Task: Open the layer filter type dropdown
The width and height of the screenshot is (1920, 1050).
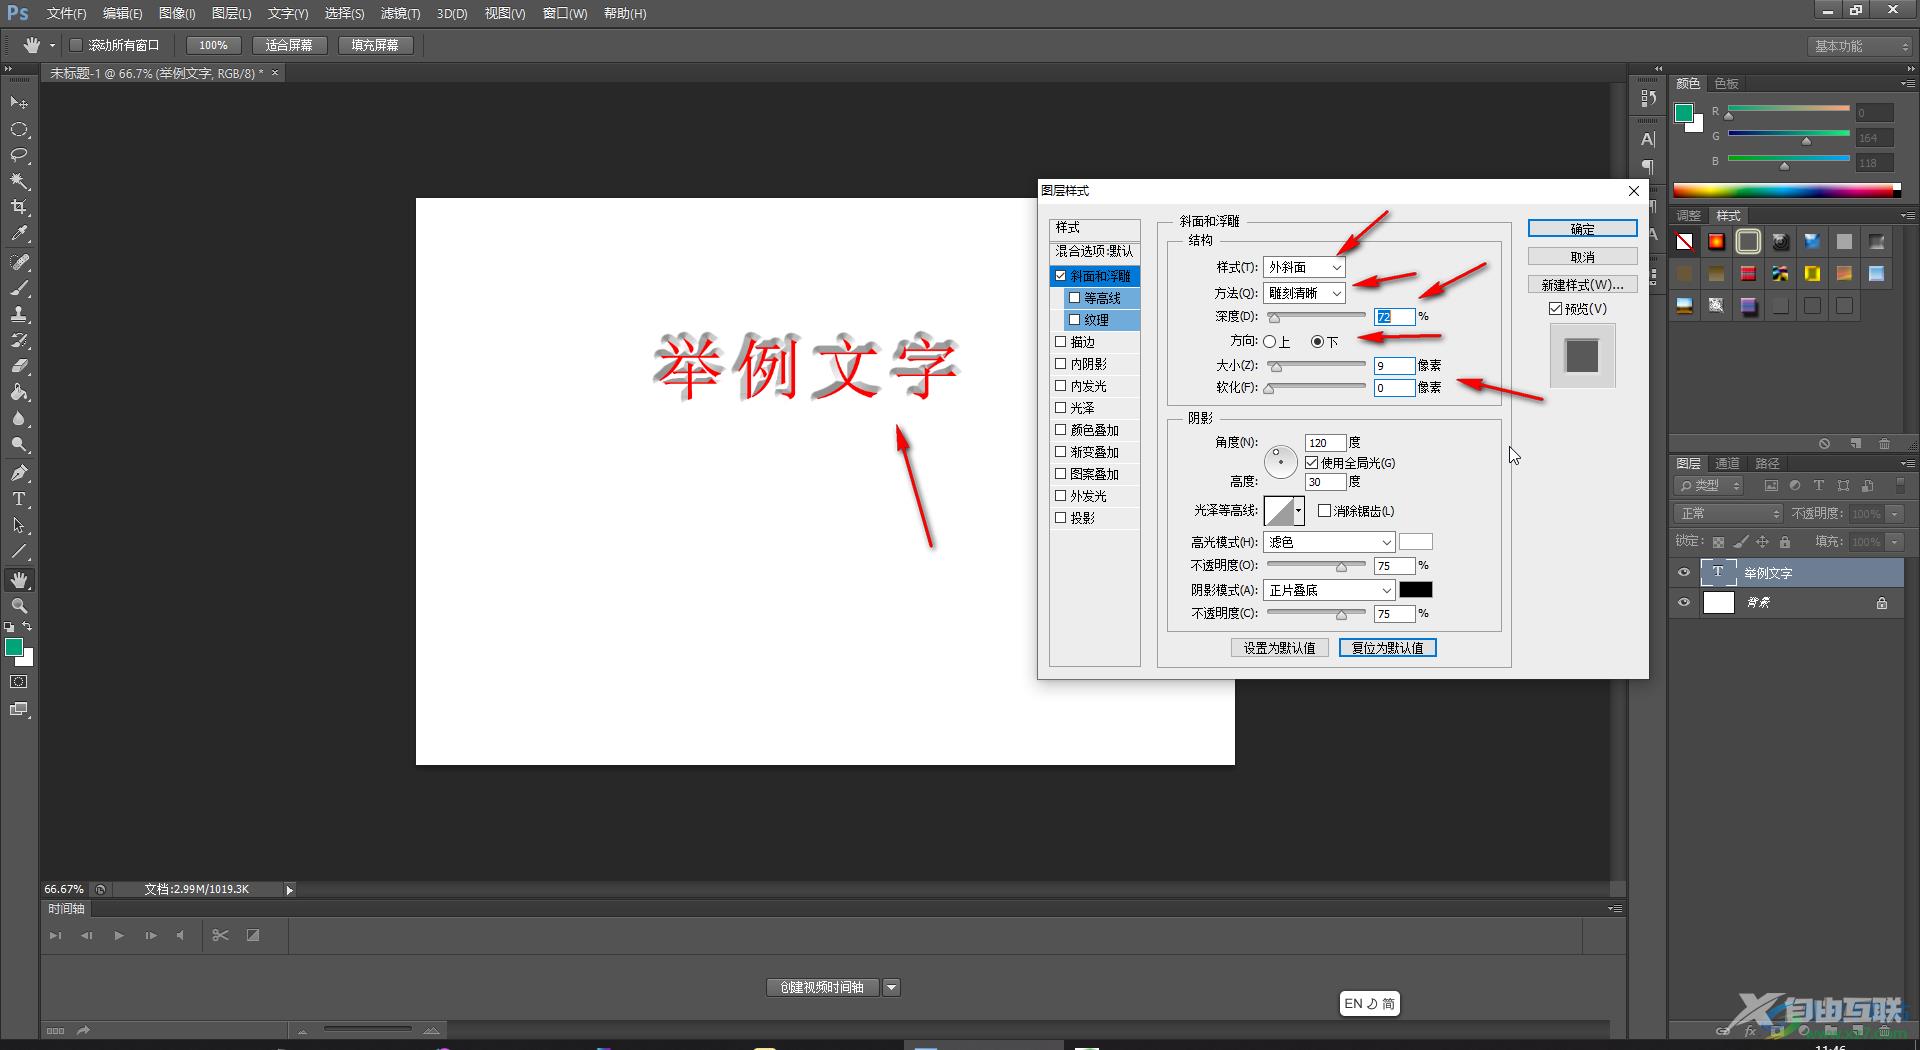Action: click(x=1708, y=485)
